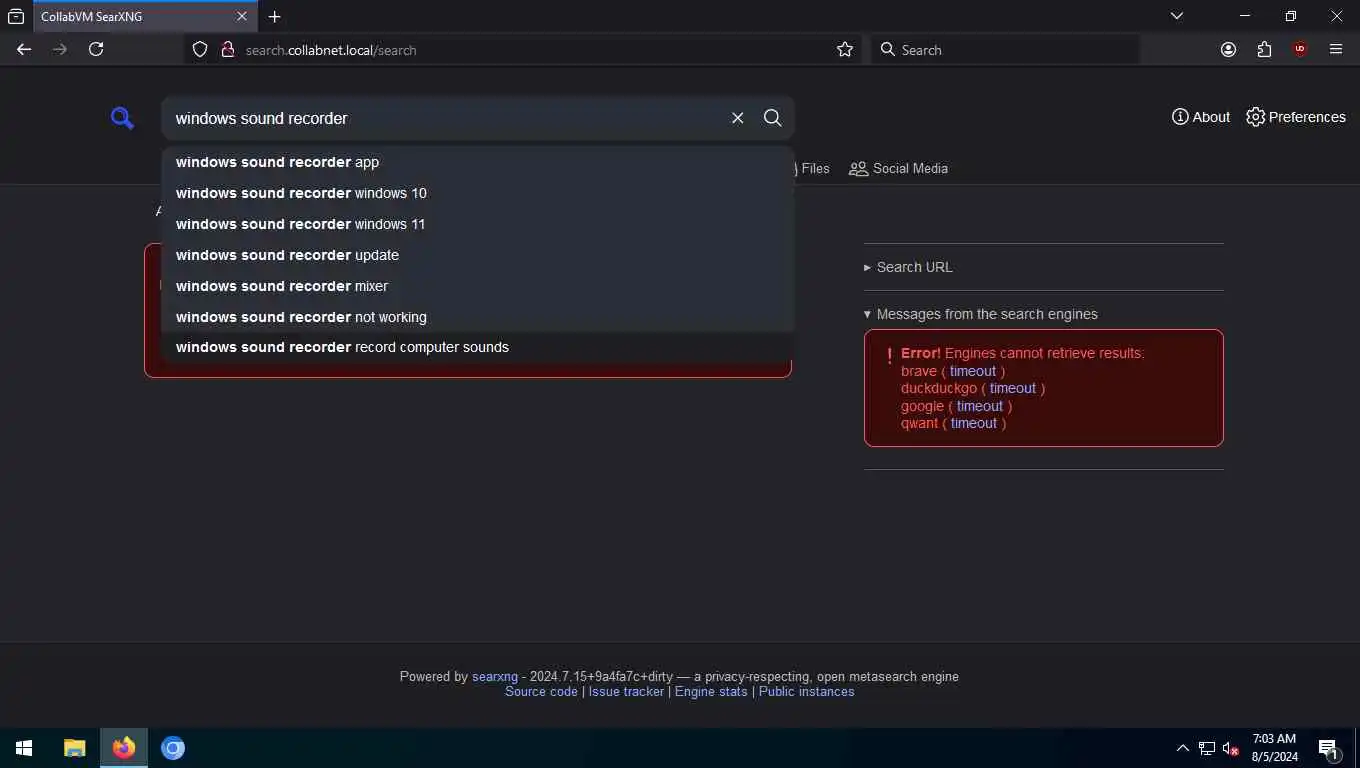Click the google timeout link

tap(980, 406)
